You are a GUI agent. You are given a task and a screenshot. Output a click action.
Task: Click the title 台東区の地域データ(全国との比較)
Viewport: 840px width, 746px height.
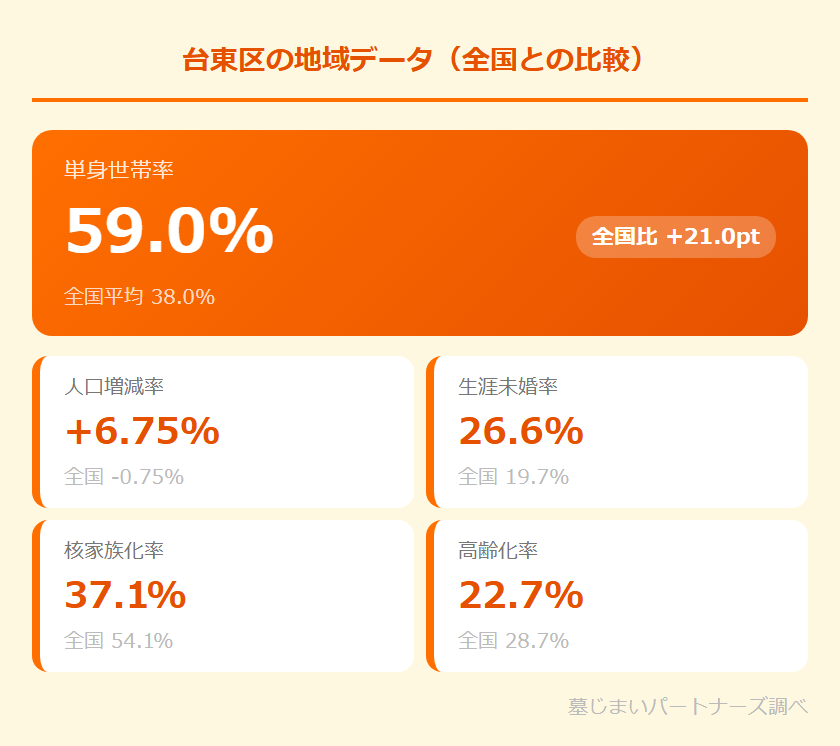419,60
